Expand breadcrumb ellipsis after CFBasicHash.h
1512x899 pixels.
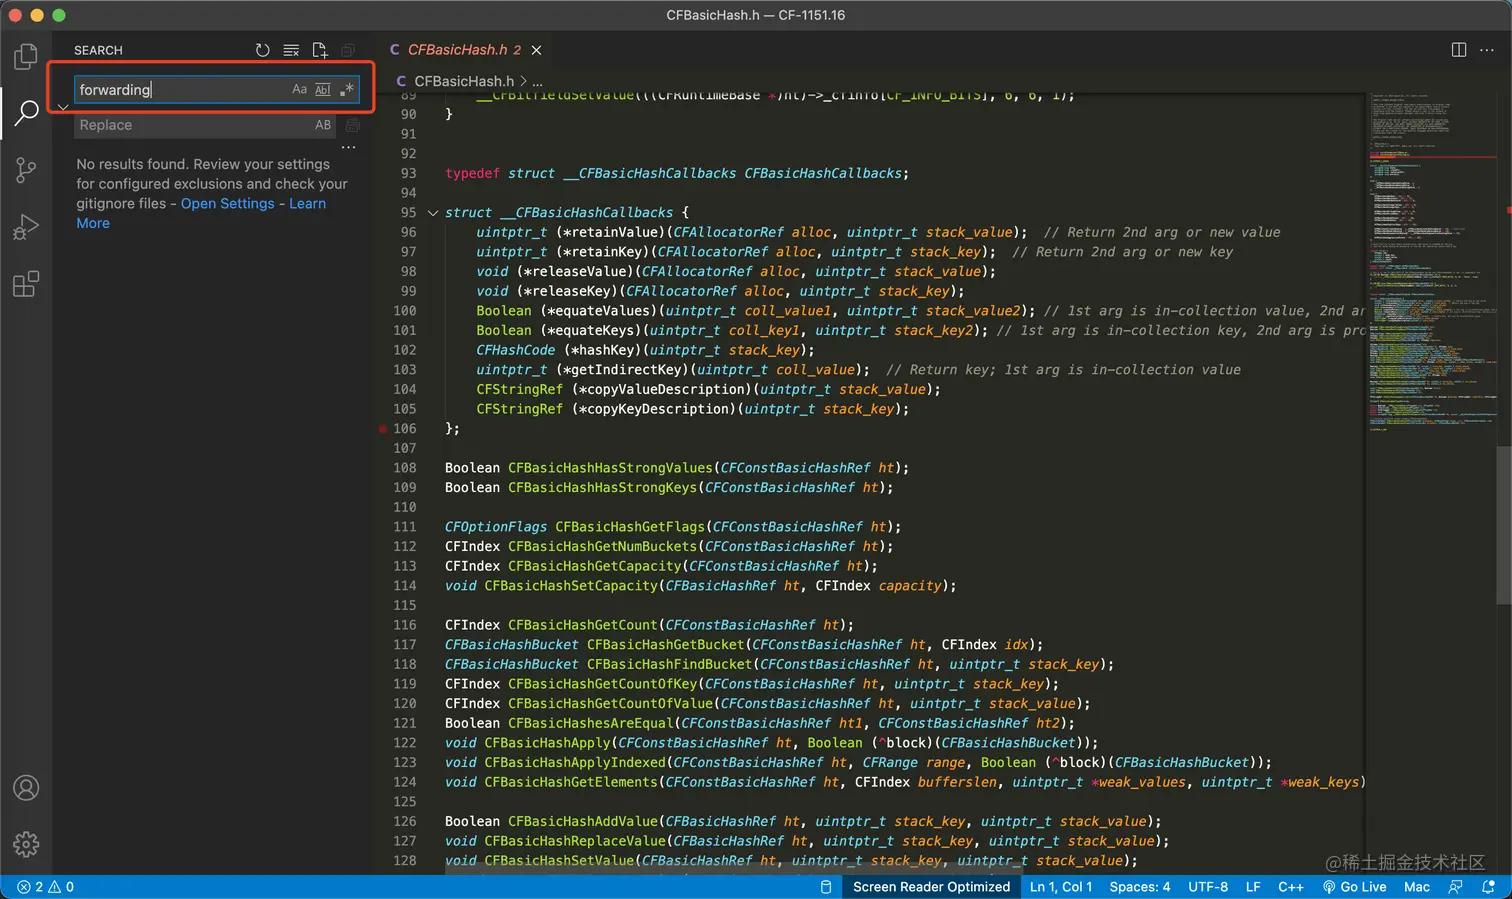(538, 81)
